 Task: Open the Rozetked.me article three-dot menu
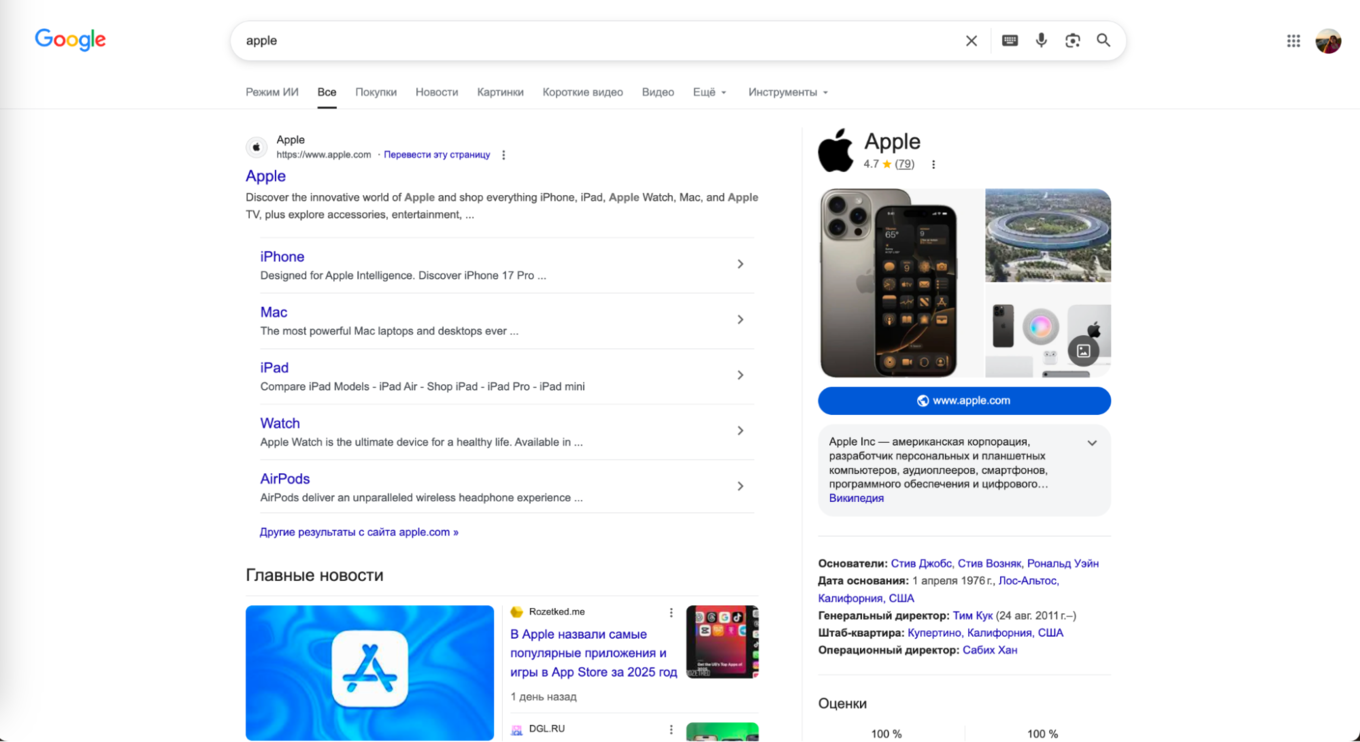tap(671, 611)
